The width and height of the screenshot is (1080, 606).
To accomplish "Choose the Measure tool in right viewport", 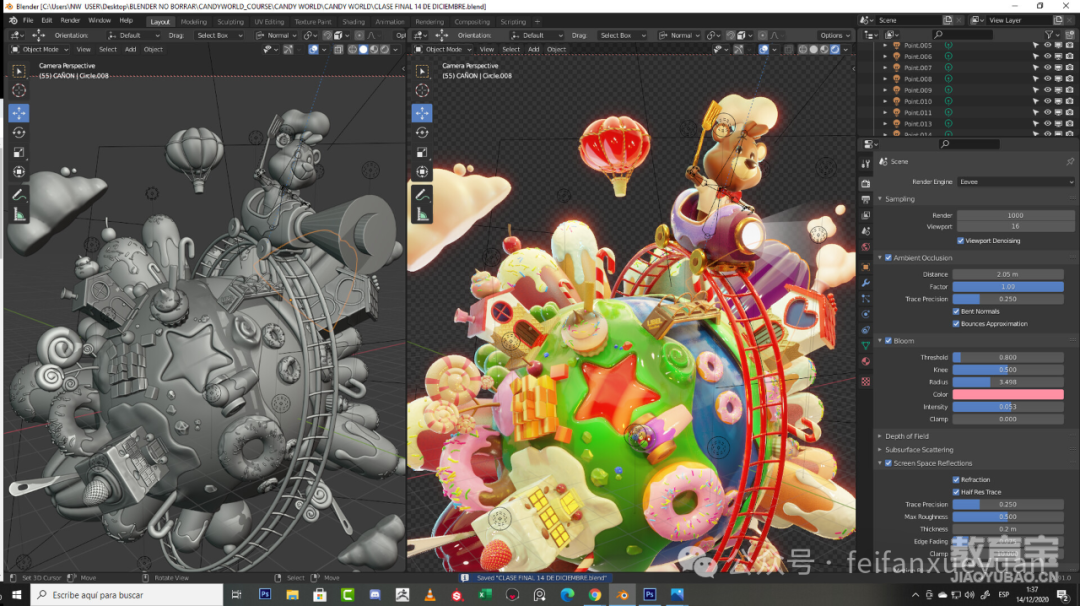I will coord(422,215).
